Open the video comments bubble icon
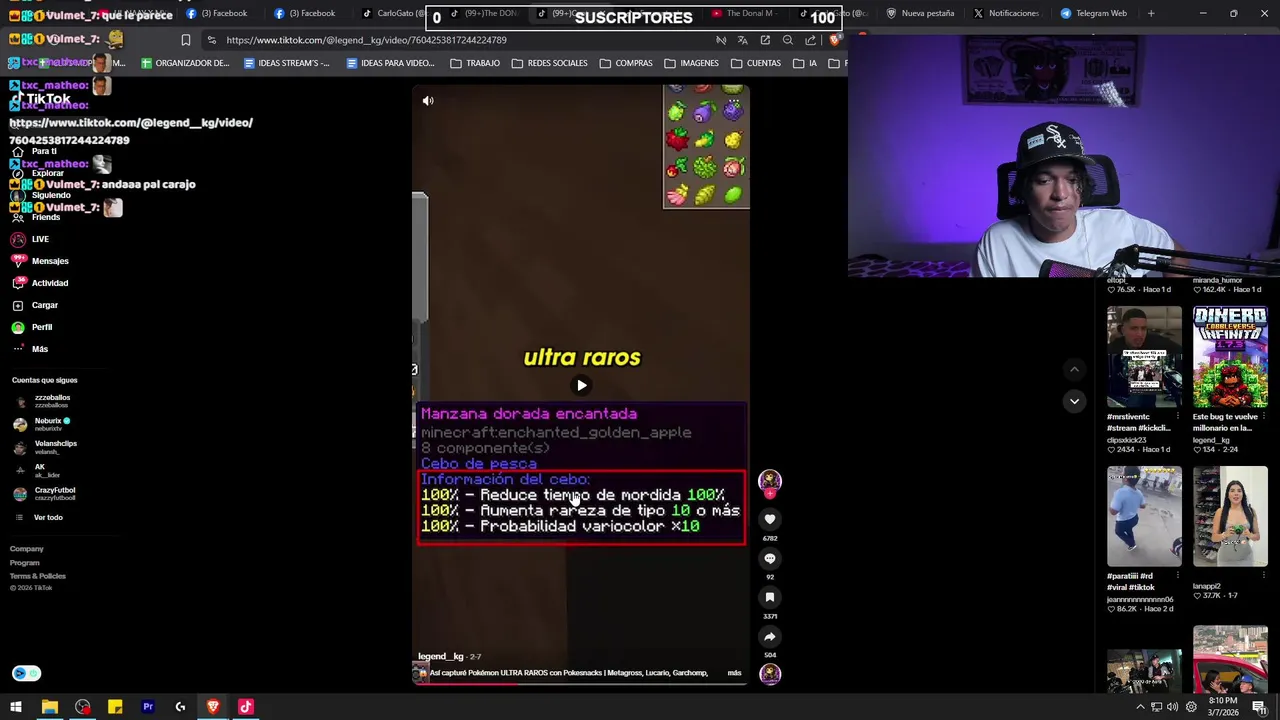 (770, 558)
